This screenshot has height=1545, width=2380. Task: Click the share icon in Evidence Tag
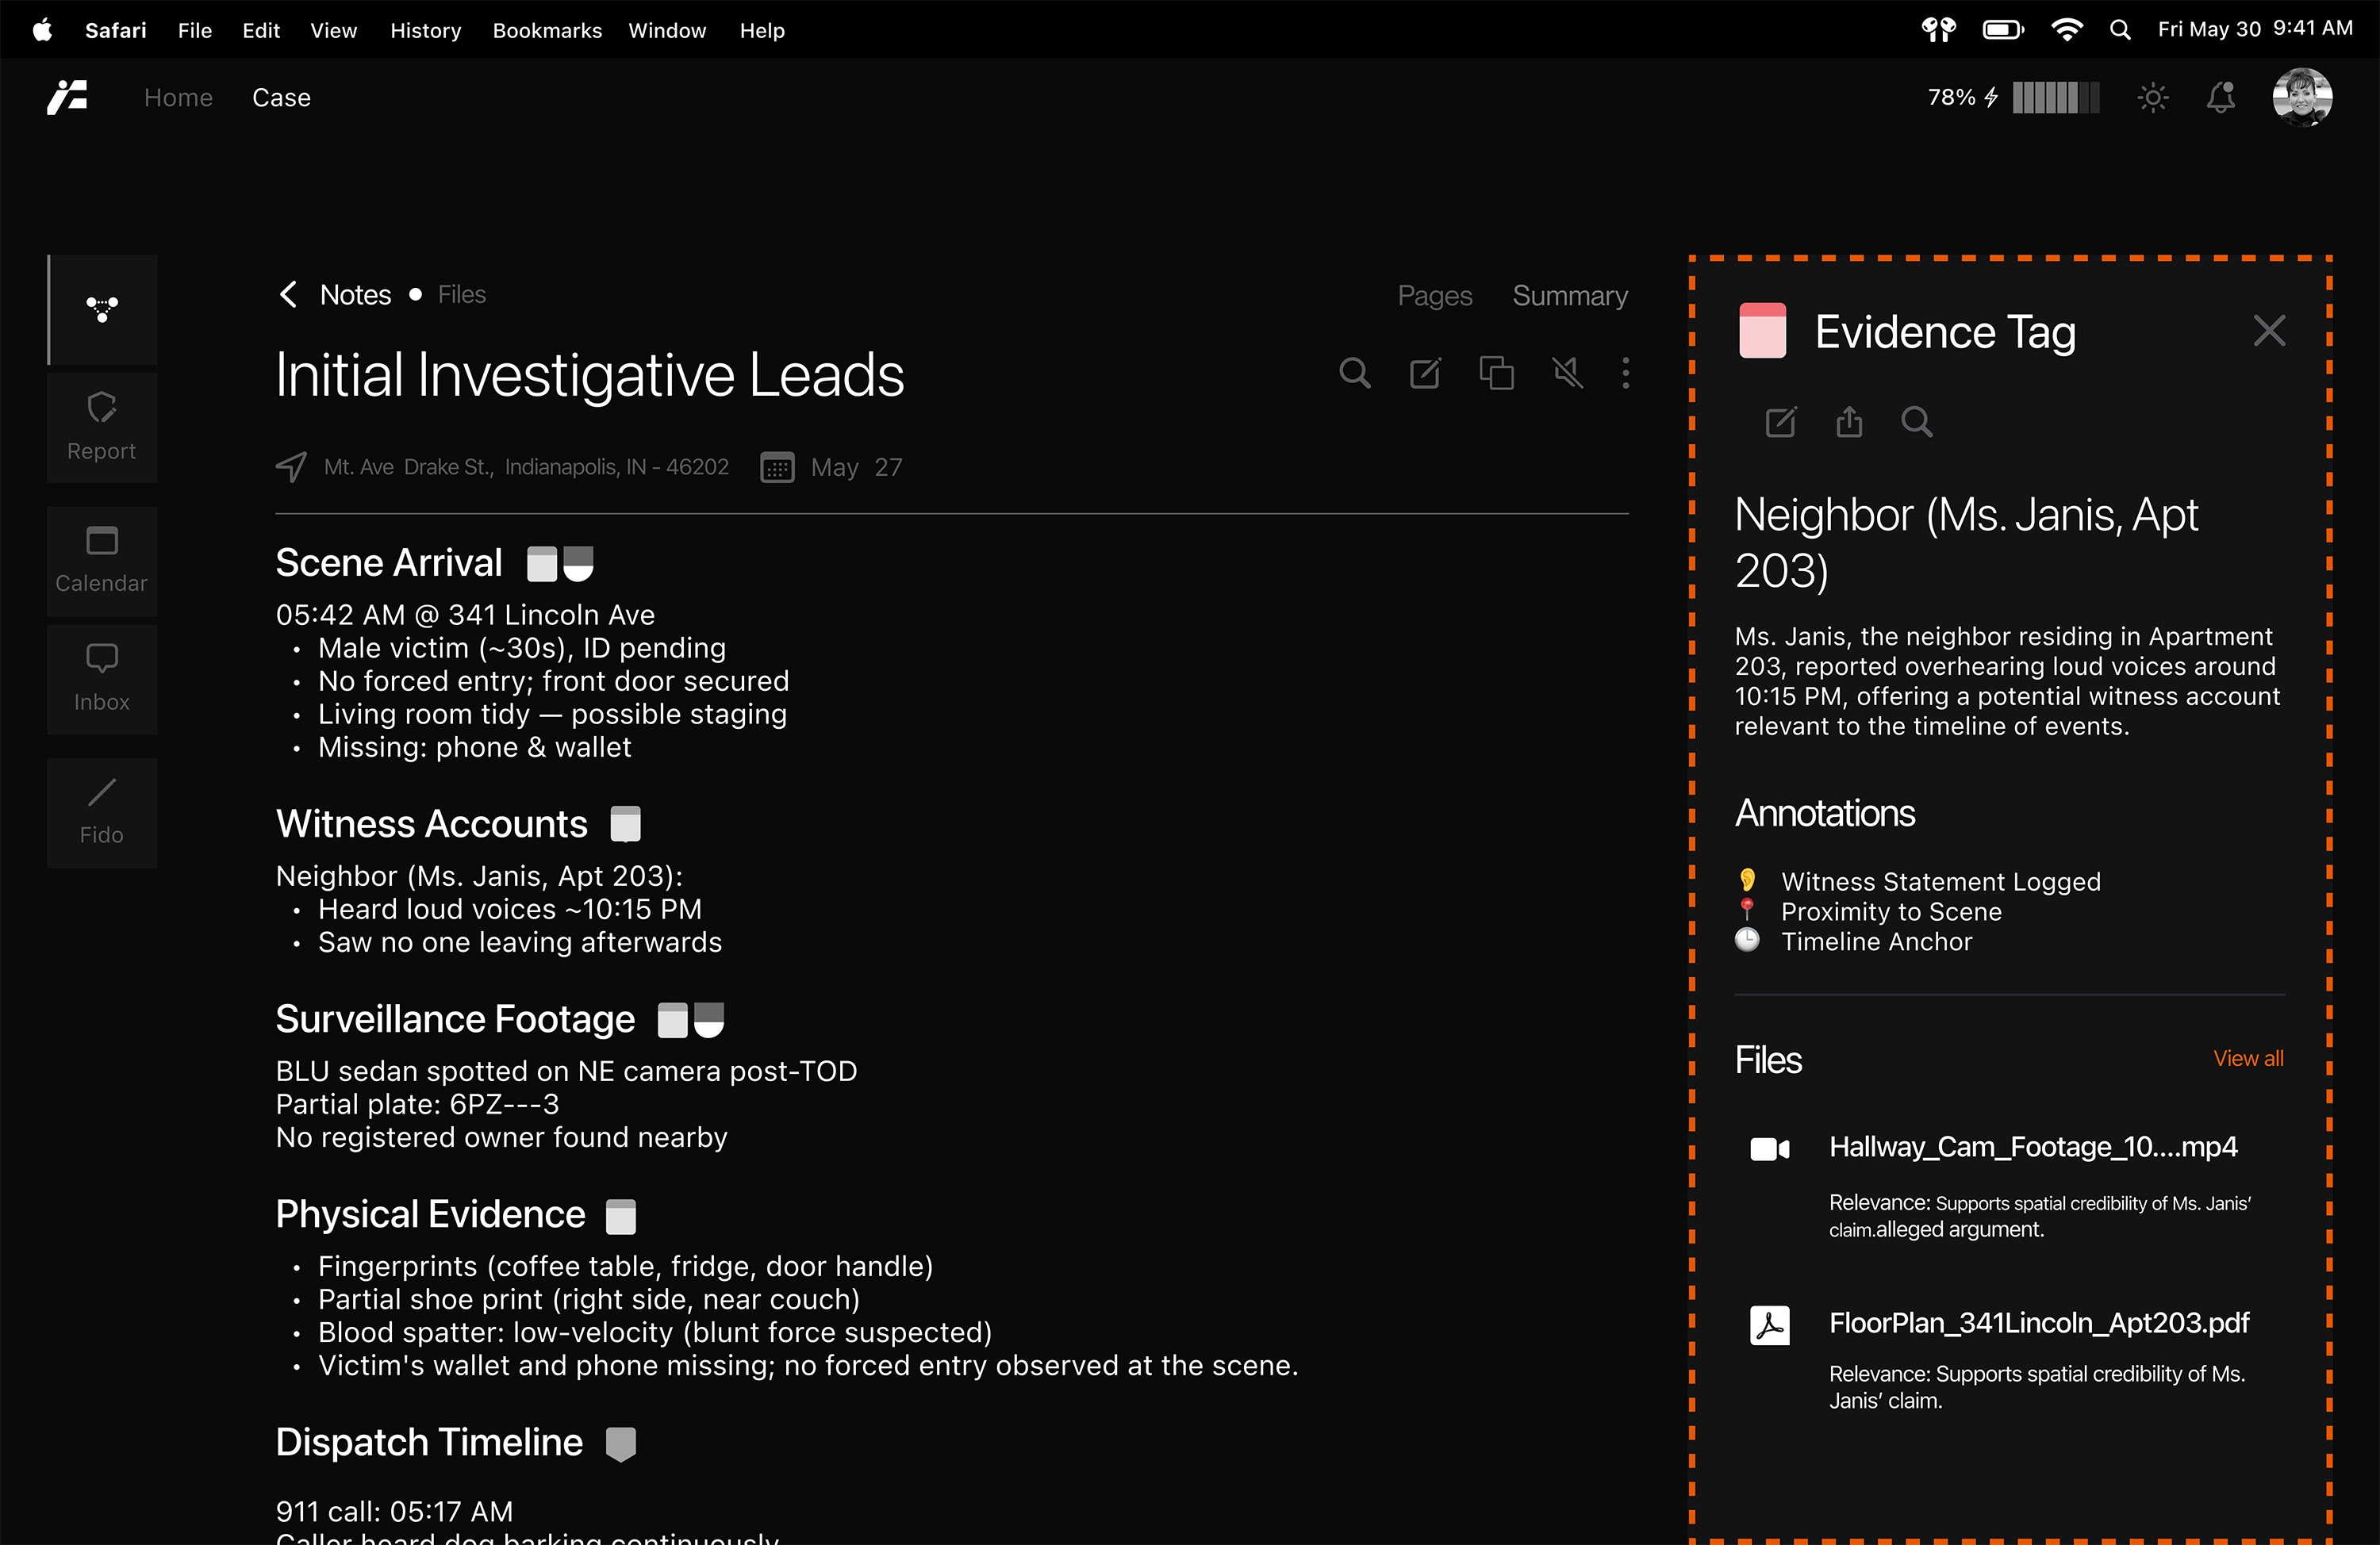(1849, 422)
